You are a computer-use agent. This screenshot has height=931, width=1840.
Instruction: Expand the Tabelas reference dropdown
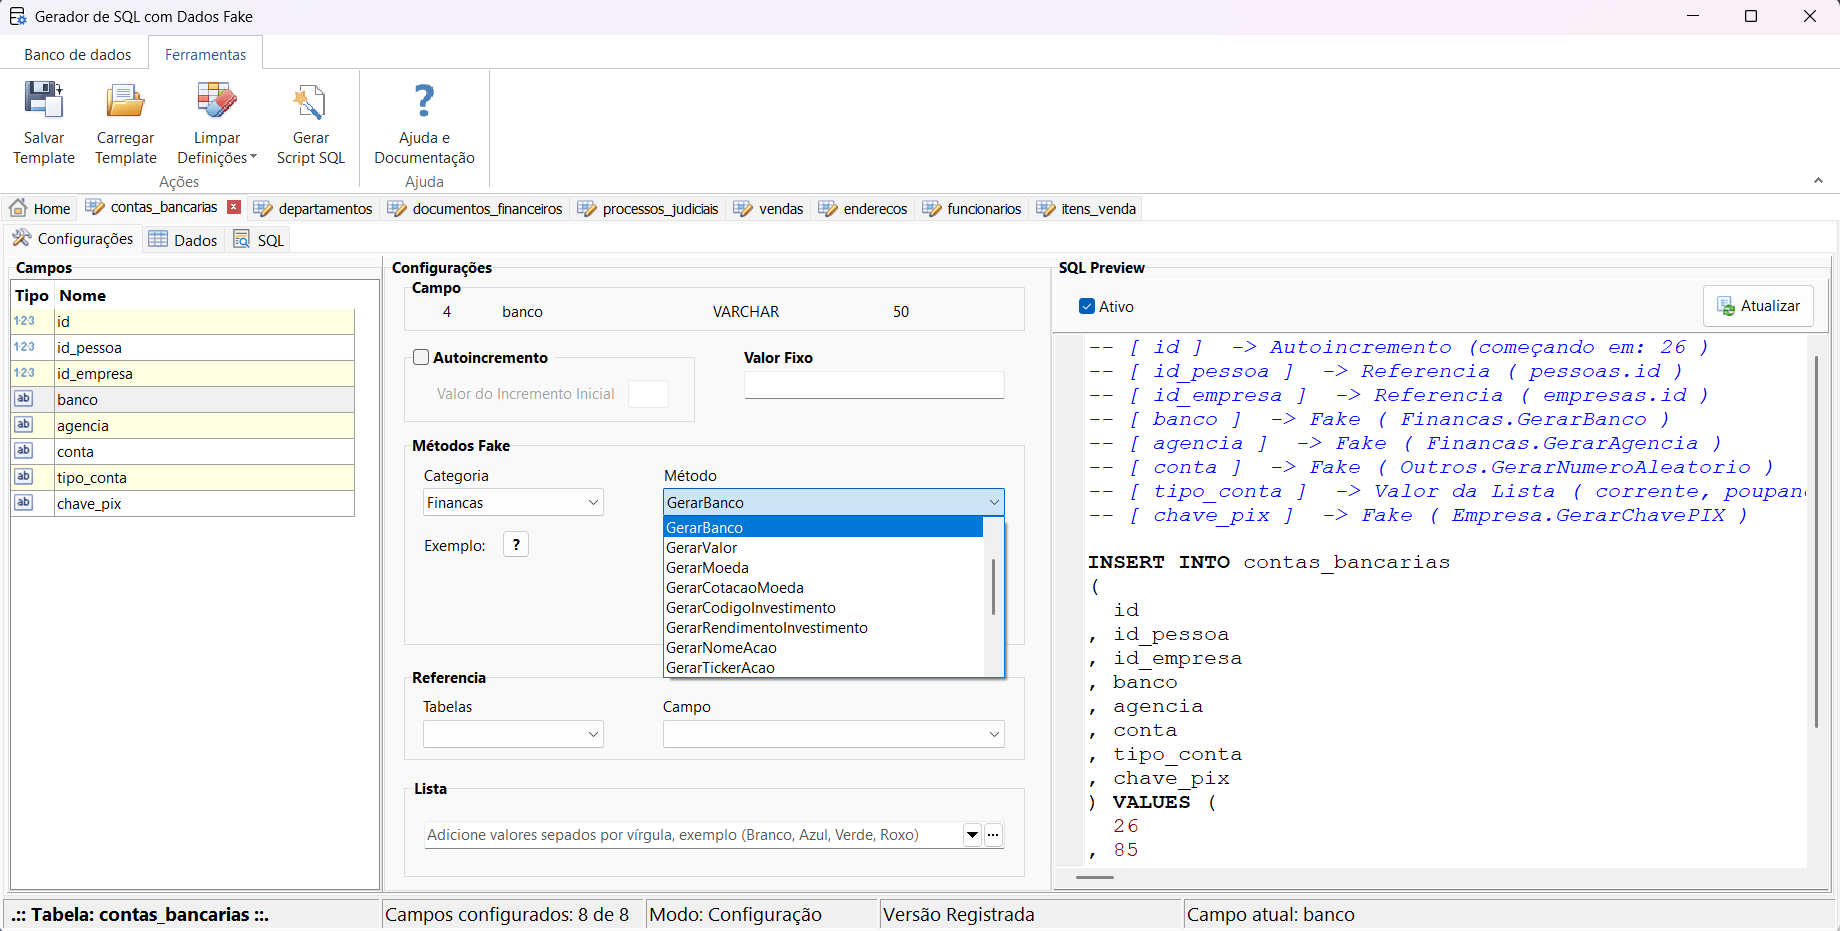513,734
